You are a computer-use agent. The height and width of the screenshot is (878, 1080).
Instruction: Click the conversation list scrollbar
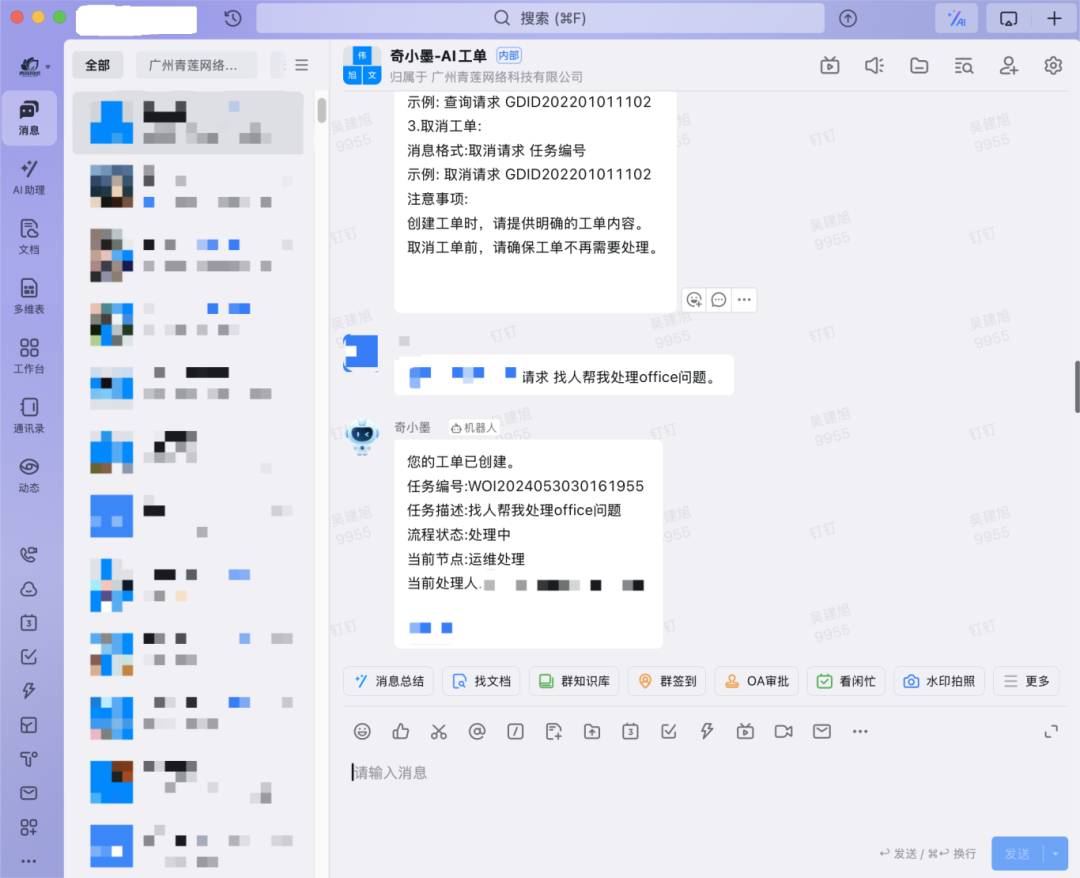click(322, 110)
